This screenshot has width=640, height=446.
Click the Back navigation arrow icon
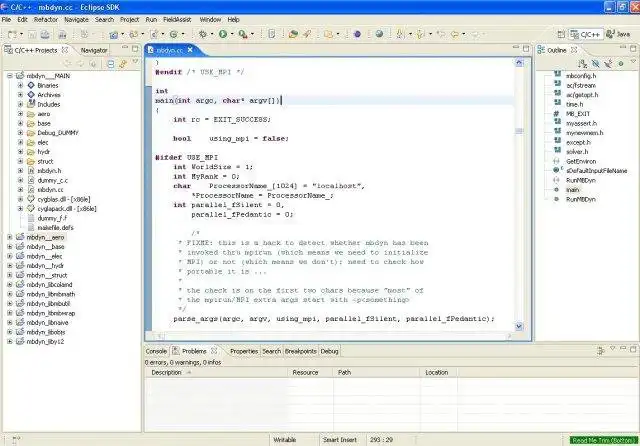455,34
